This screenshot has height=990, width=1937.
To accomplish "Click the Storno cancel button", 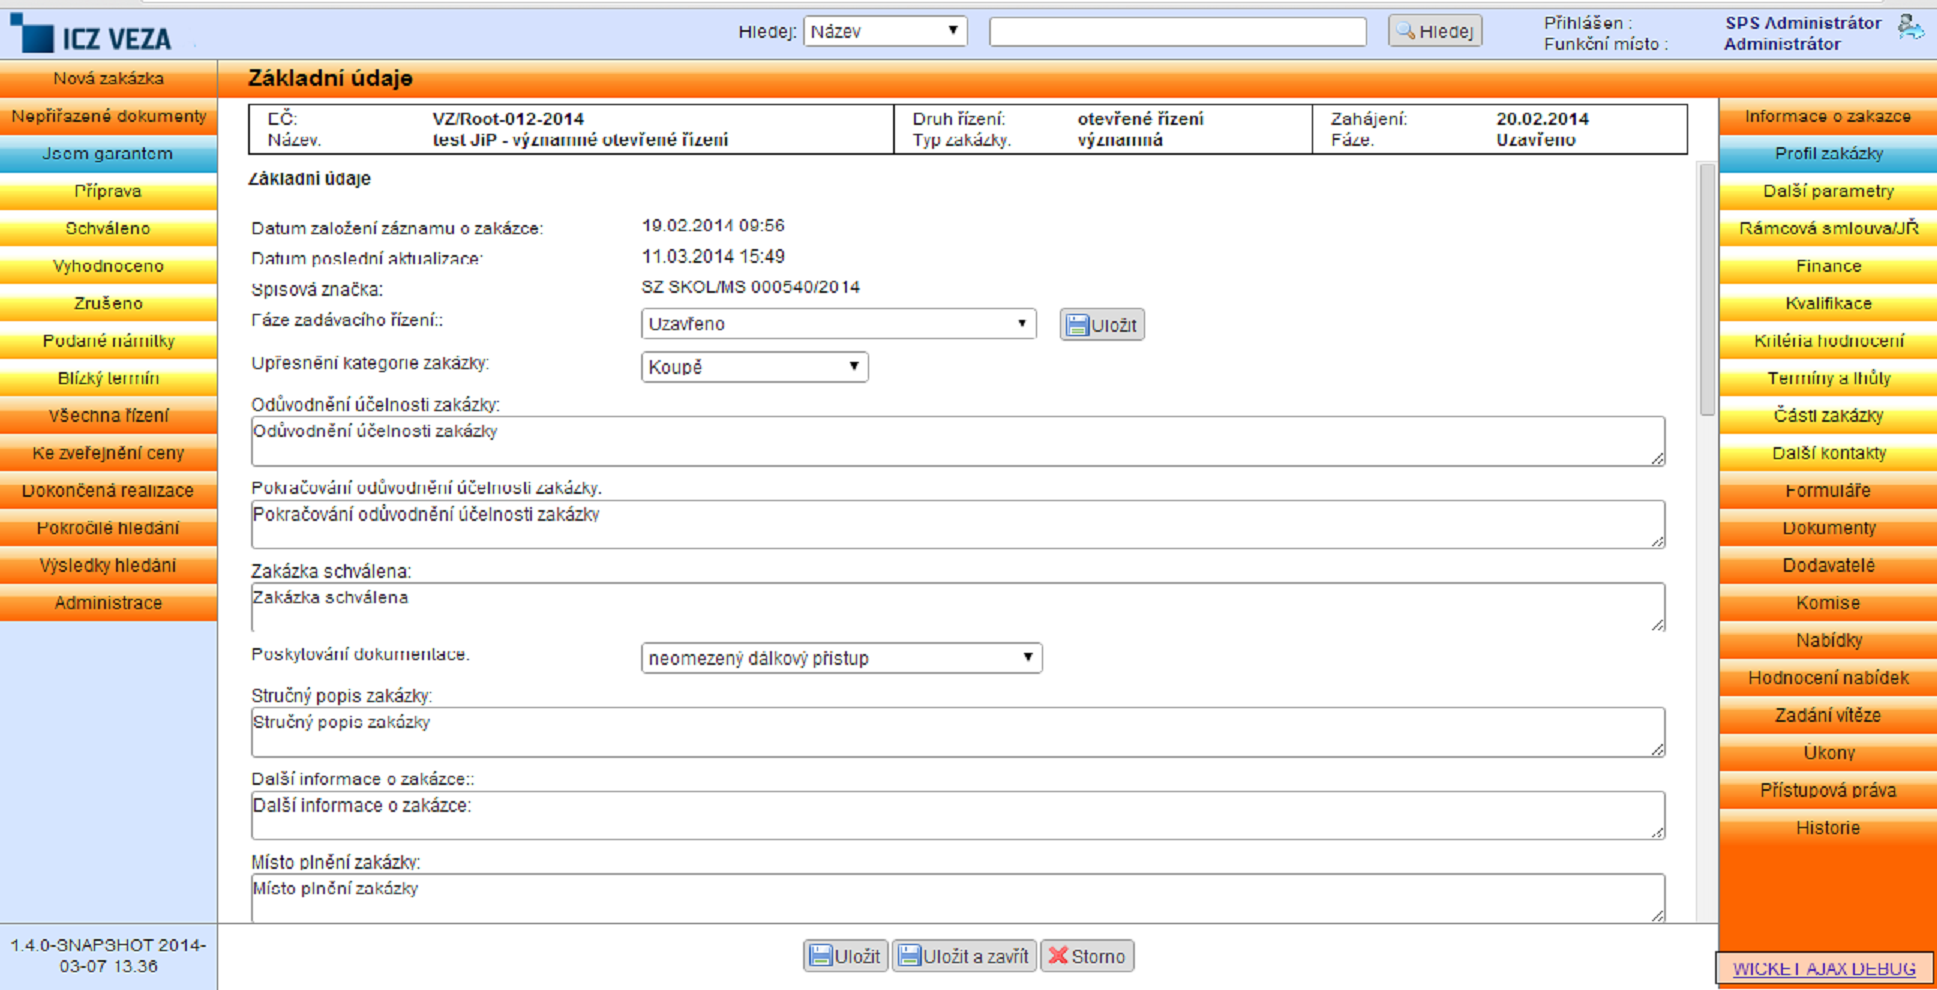I will click(x=1087, y=956).
